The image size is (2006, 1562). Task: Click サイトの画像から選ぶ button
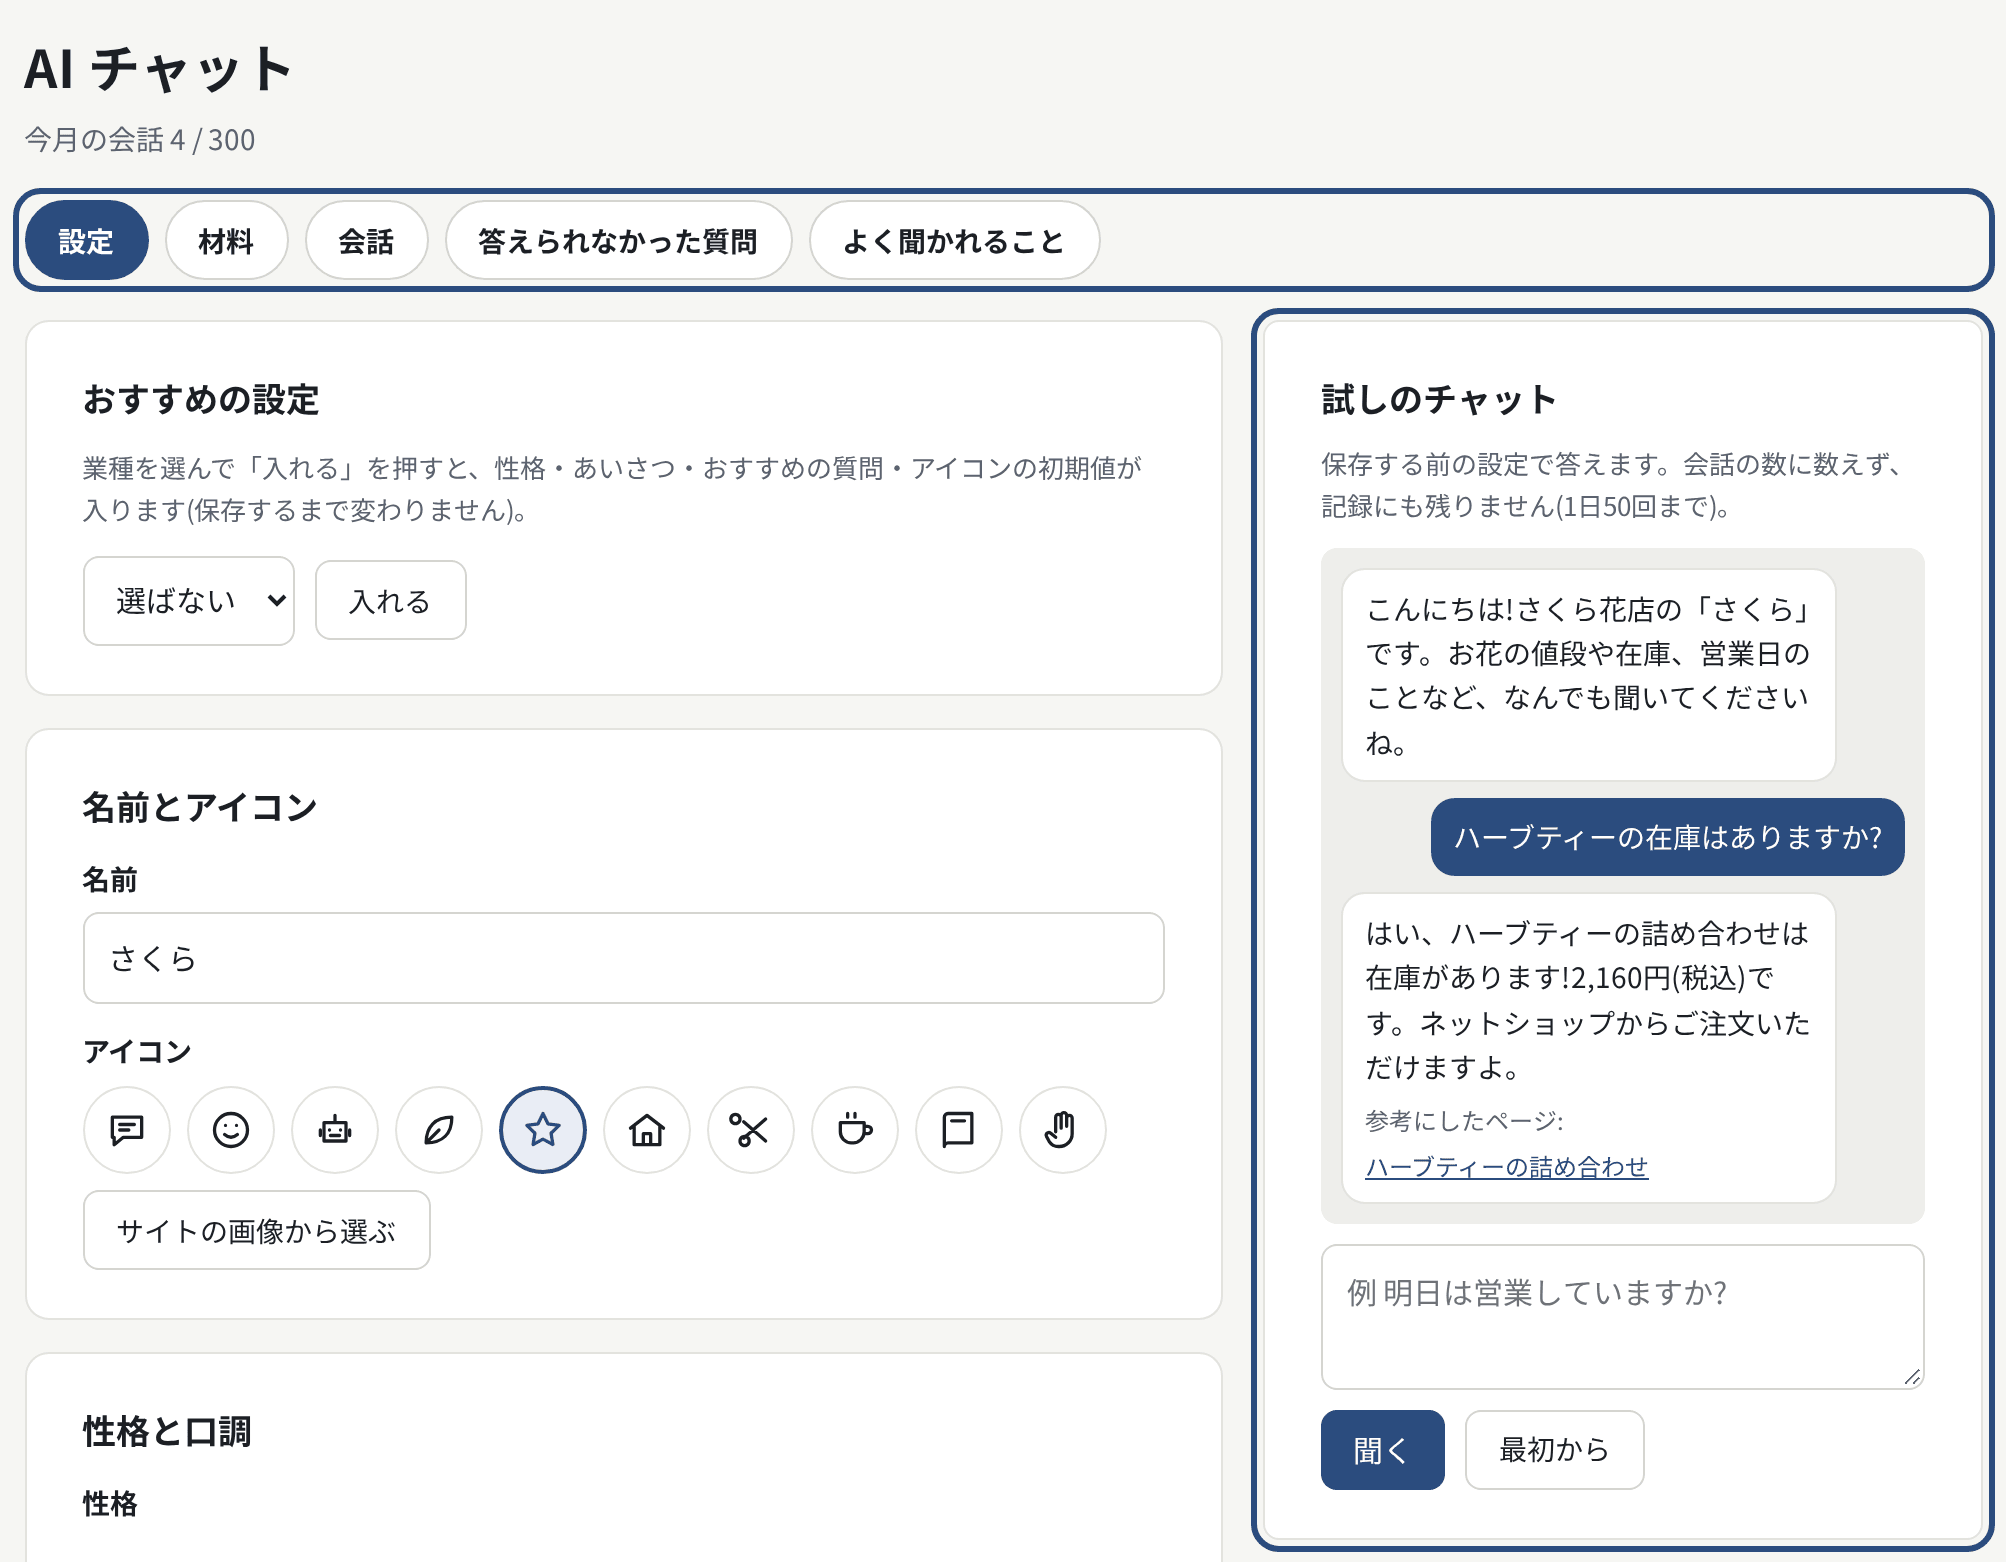tap(257, 1230)
